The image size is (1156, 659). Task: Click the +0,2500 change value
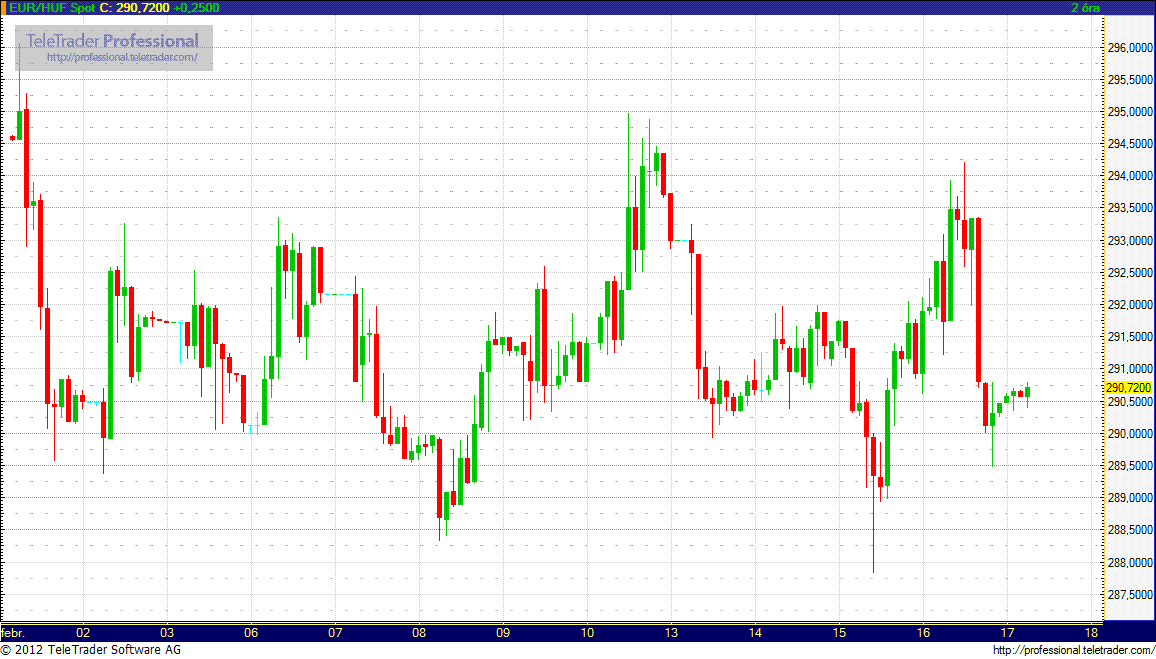195,7
